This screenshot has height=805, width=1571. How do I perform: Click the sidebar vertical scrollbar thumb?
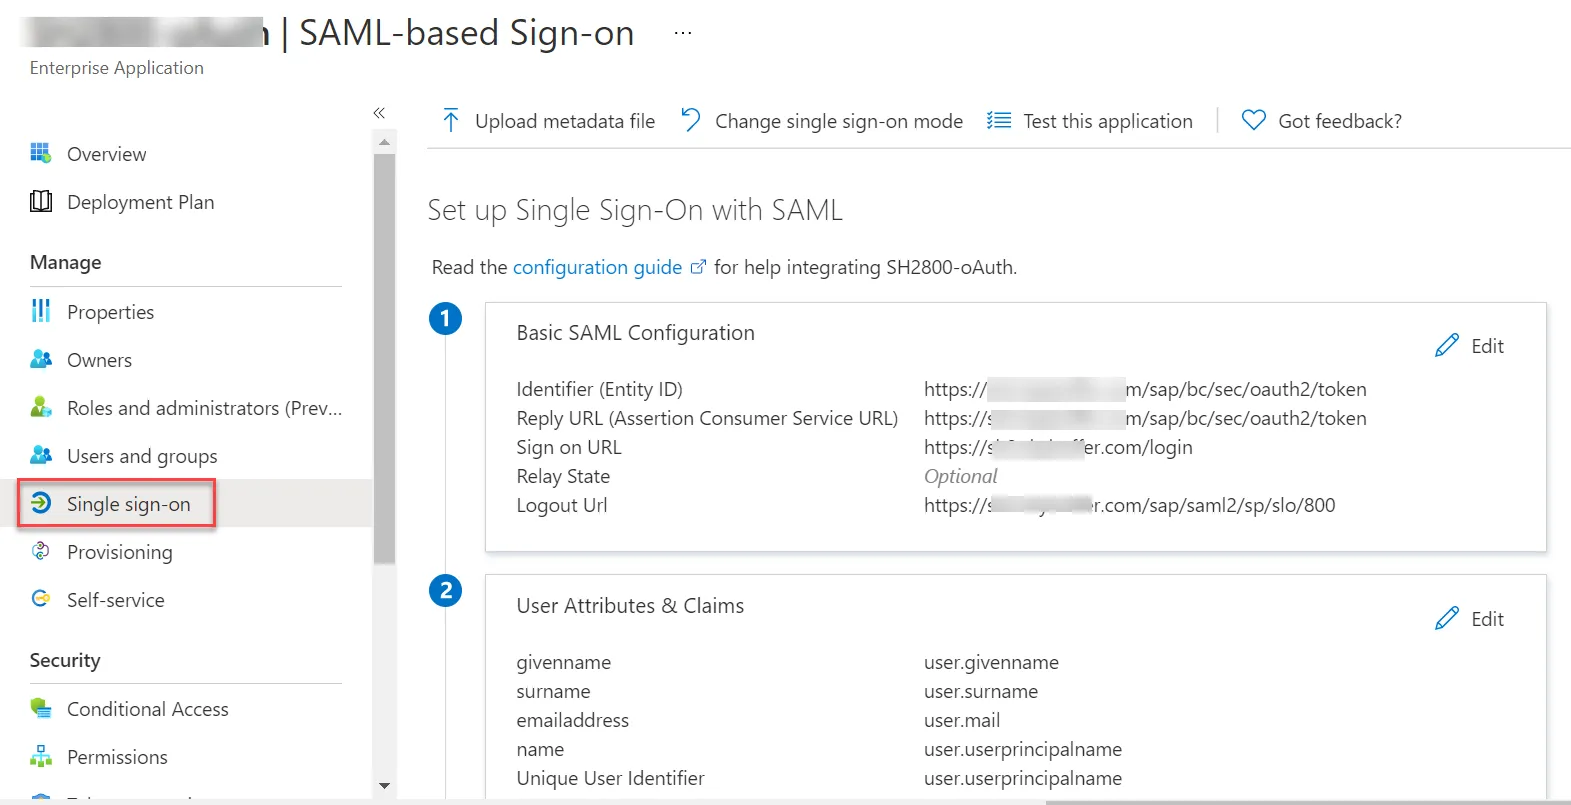click(385, 358)
